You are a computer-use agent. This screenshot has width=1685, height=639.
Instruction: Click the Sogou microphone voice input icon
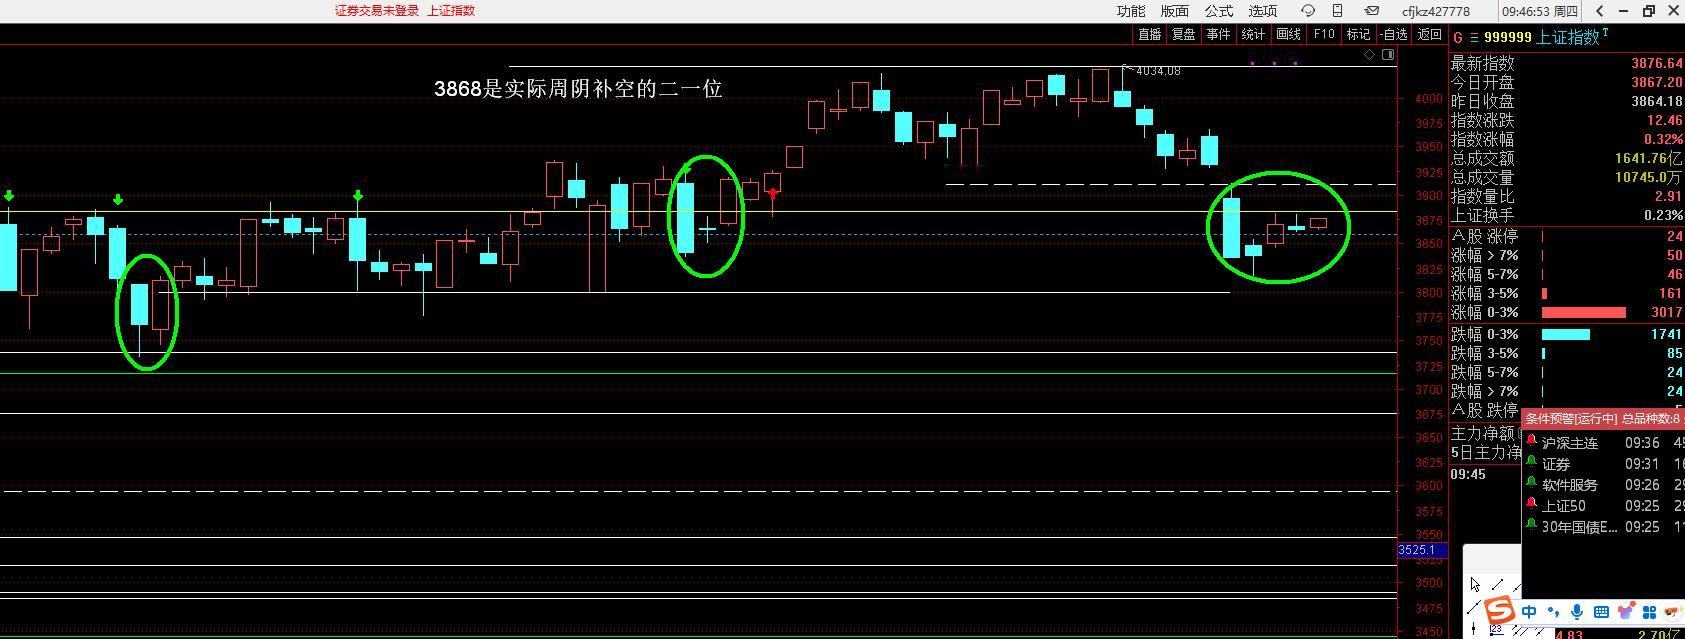[1577, 612]
